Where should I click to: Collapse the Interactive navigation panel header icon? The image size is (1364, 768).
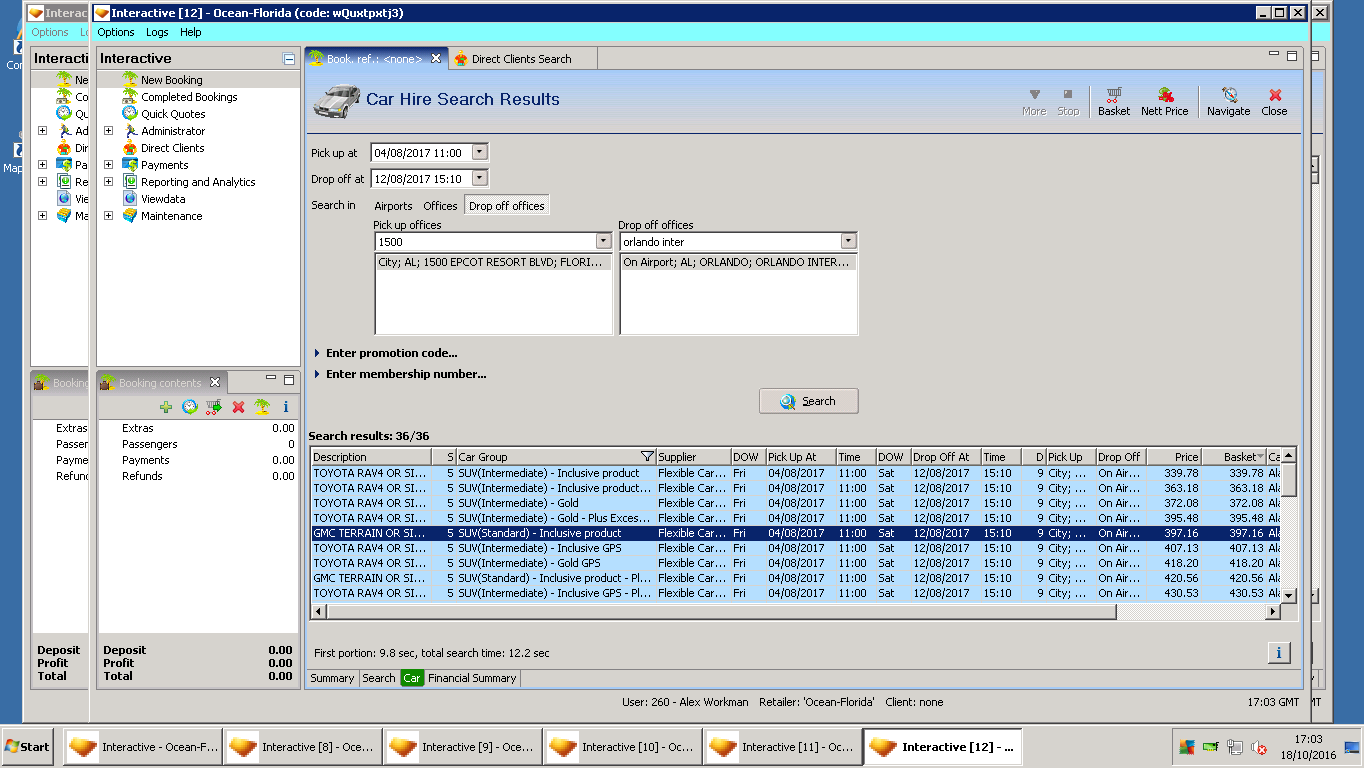coord(289,59)
